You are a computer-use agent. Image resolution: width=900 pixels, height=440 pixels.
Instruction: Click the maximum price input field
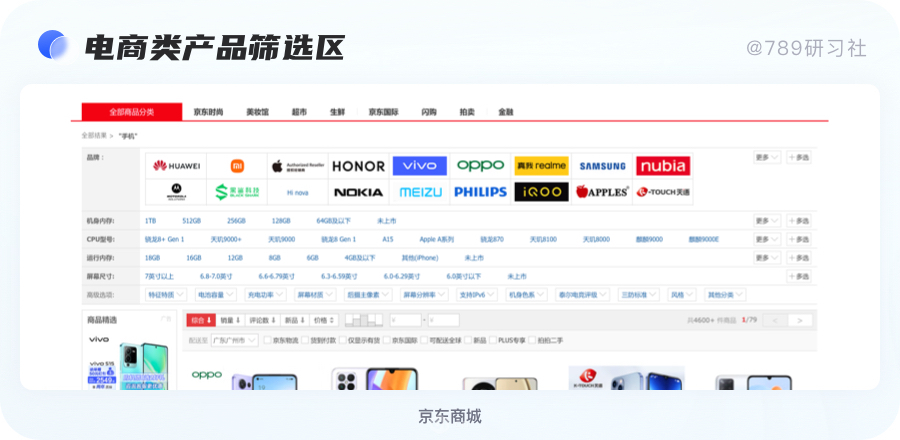coord(444,320)
